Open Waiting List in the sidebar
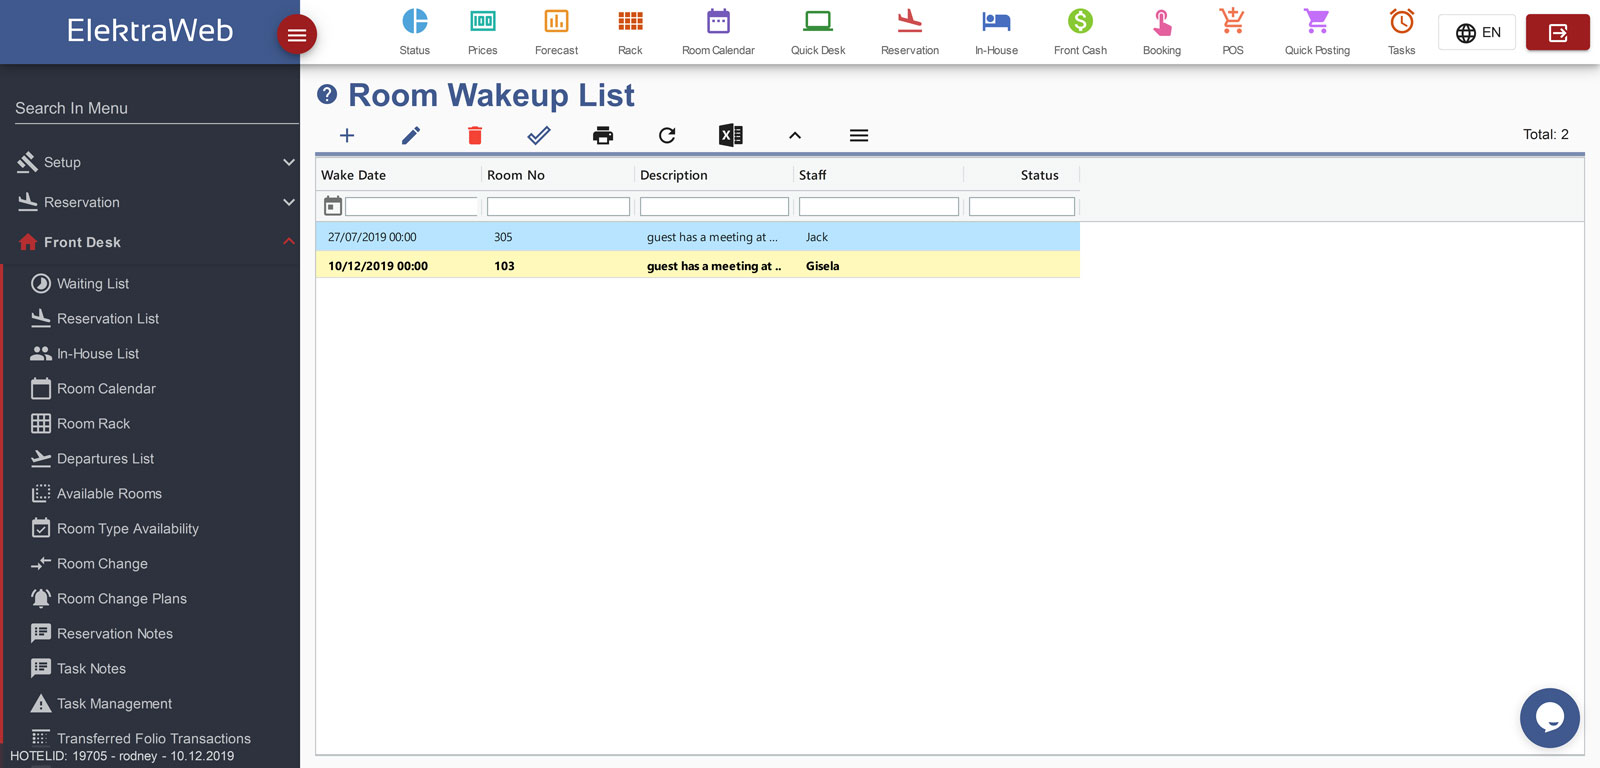 [x=93, y=284]
